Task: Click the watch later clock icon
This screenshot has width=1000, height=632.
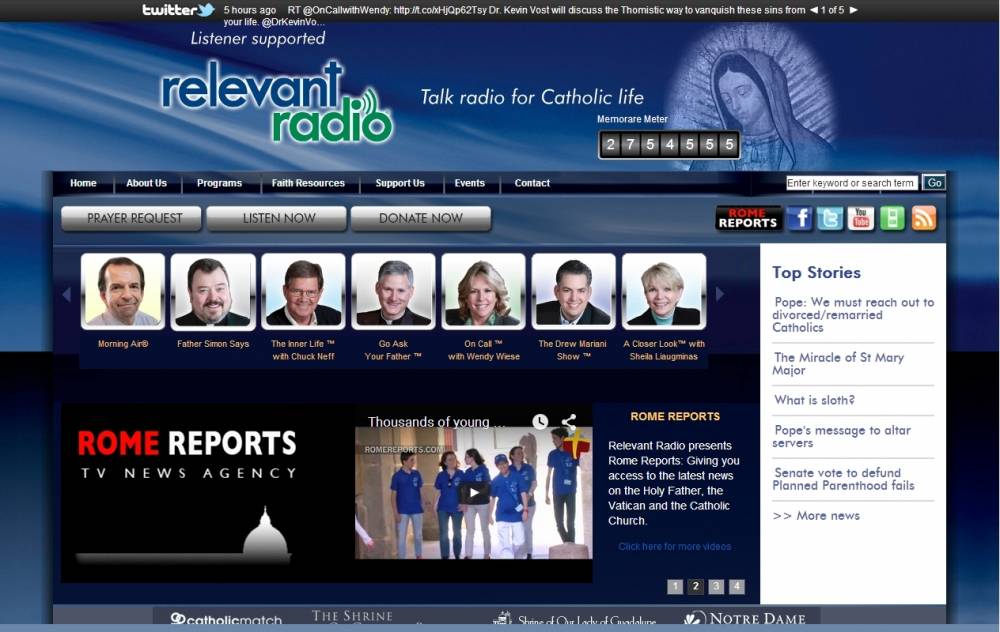Action: tap(540, 422)
